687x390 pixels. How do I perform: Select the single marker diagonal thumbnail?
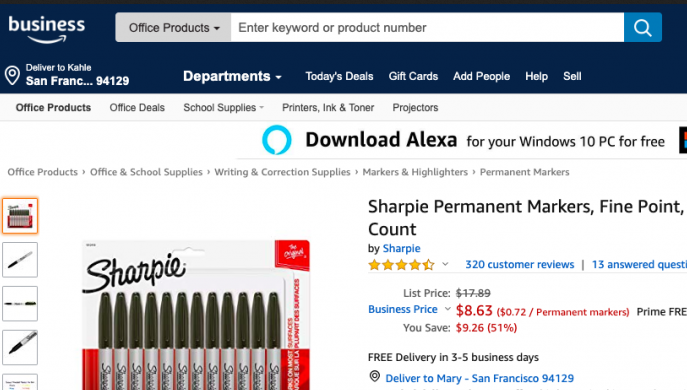point(20,260)
